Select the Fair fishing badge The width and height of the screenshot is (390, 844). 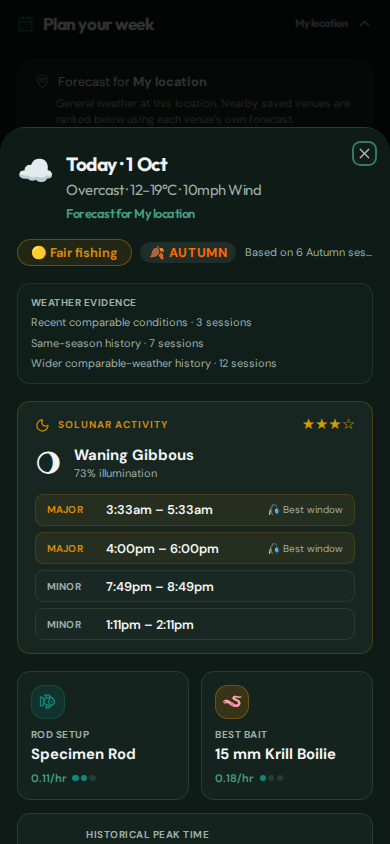74,252
